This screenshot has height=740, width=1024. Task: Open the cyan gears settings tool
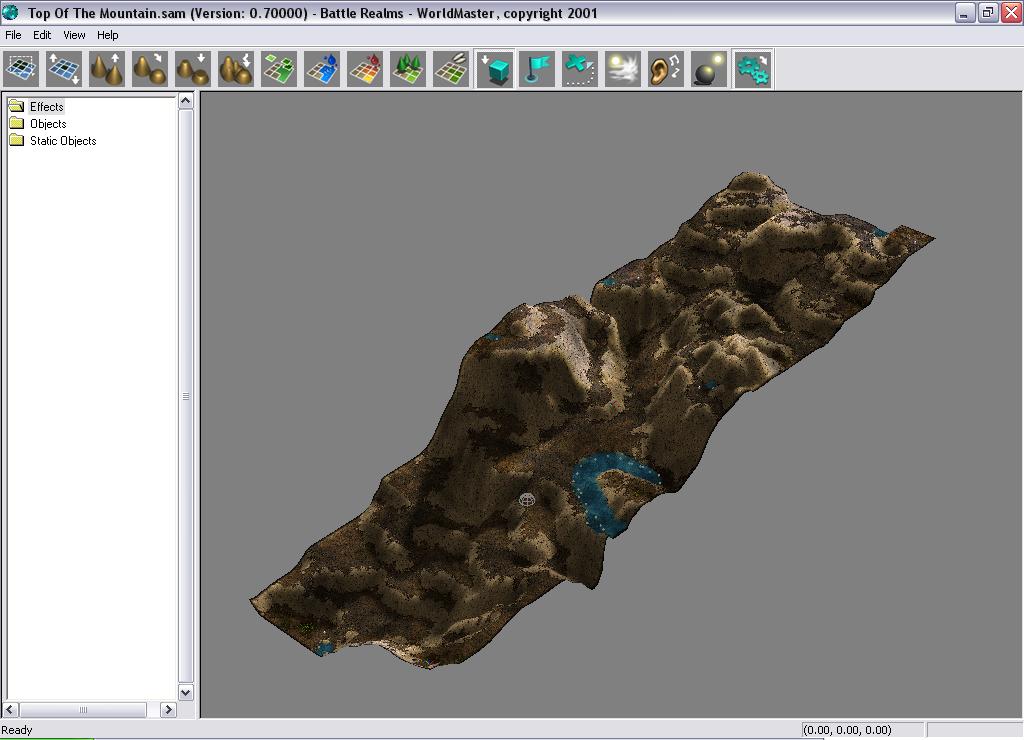pyautogui.click(x=753, y=70)
